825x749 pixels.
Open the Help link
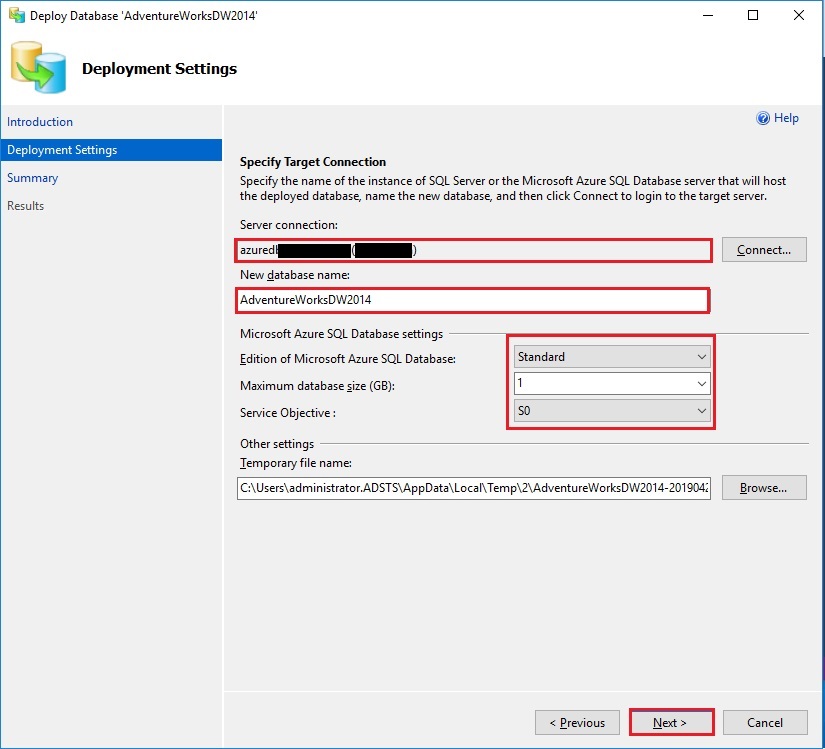coord(786,118)
